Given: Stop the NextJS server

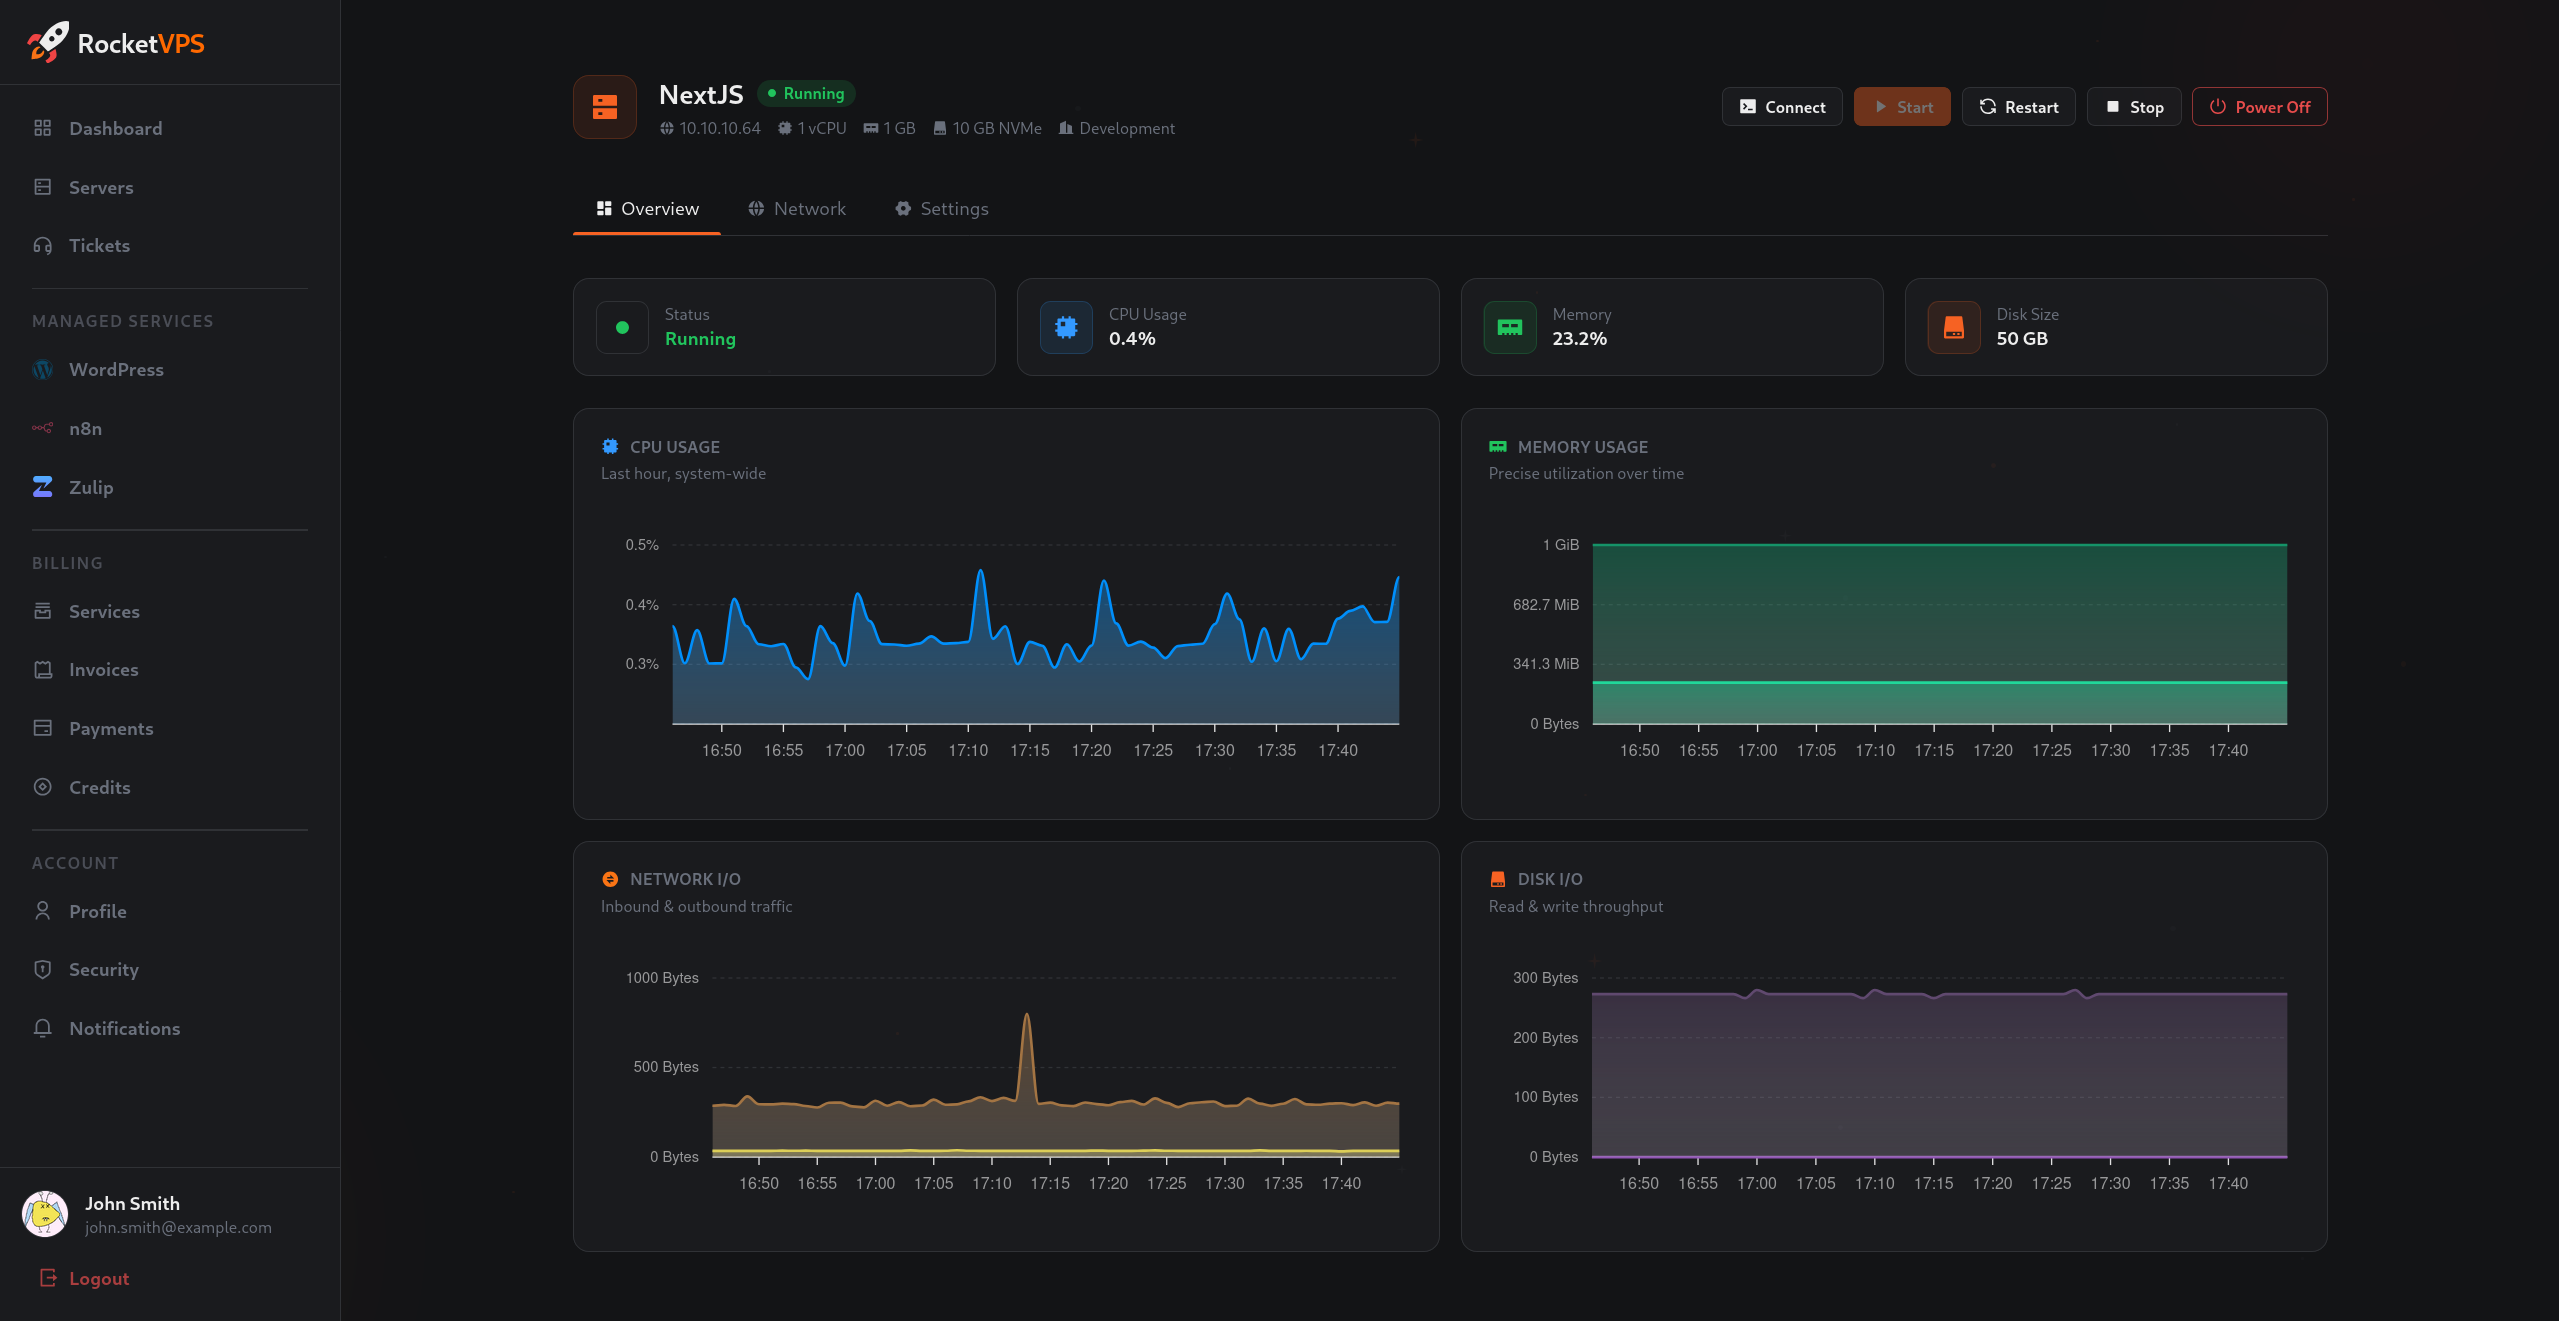Looking at the screenshot, I should tap(2134, 107).
